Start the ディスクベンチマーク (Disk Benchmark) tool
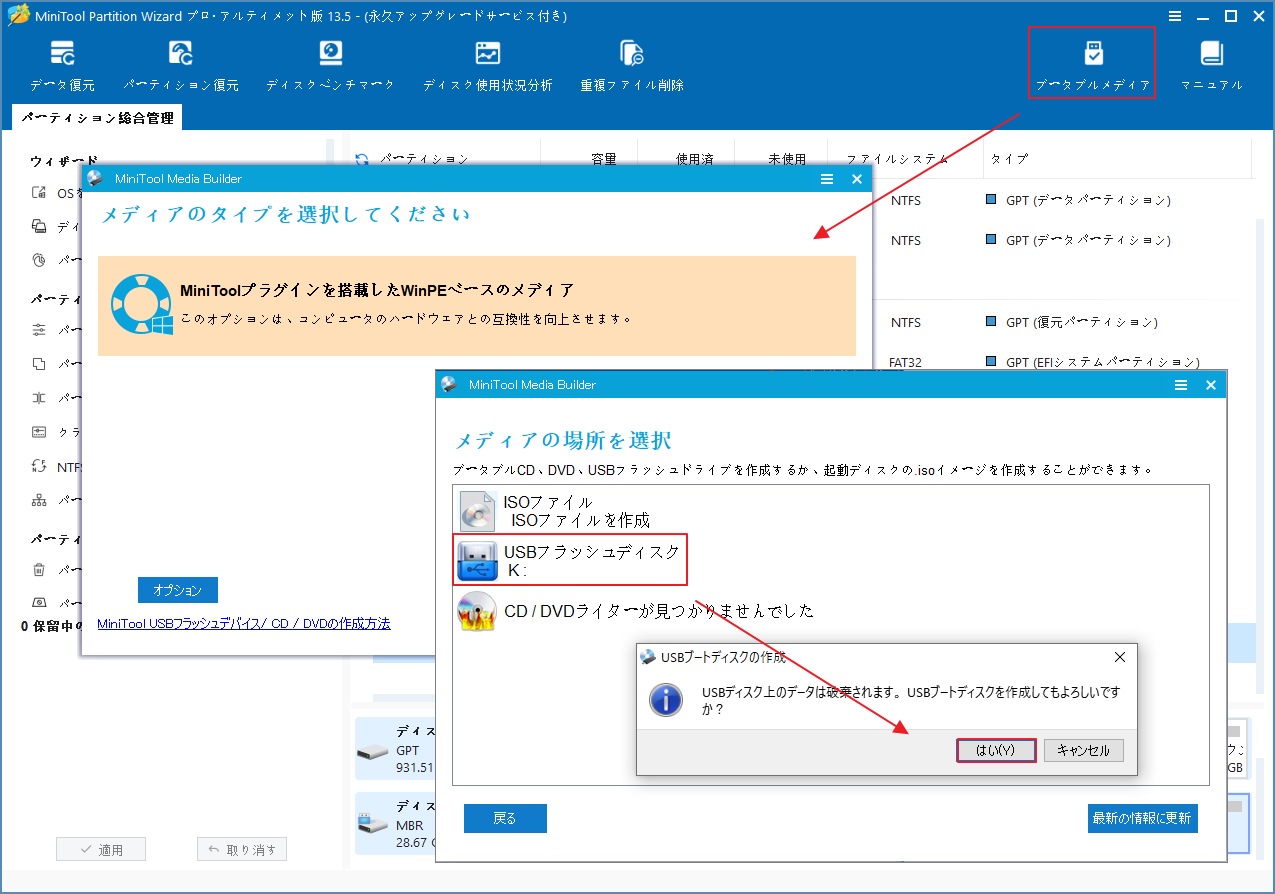 pos(330,65)
